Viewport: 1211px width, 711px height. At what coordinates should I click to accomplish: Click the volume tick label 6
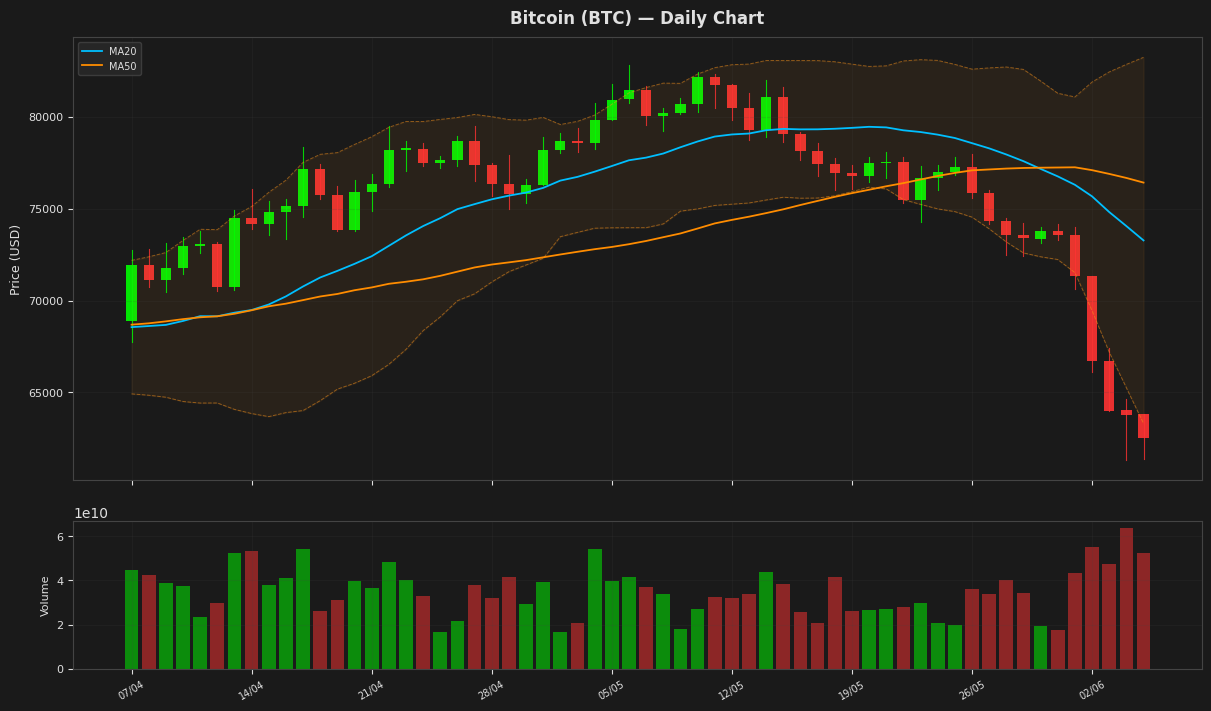tap(59, 537)
